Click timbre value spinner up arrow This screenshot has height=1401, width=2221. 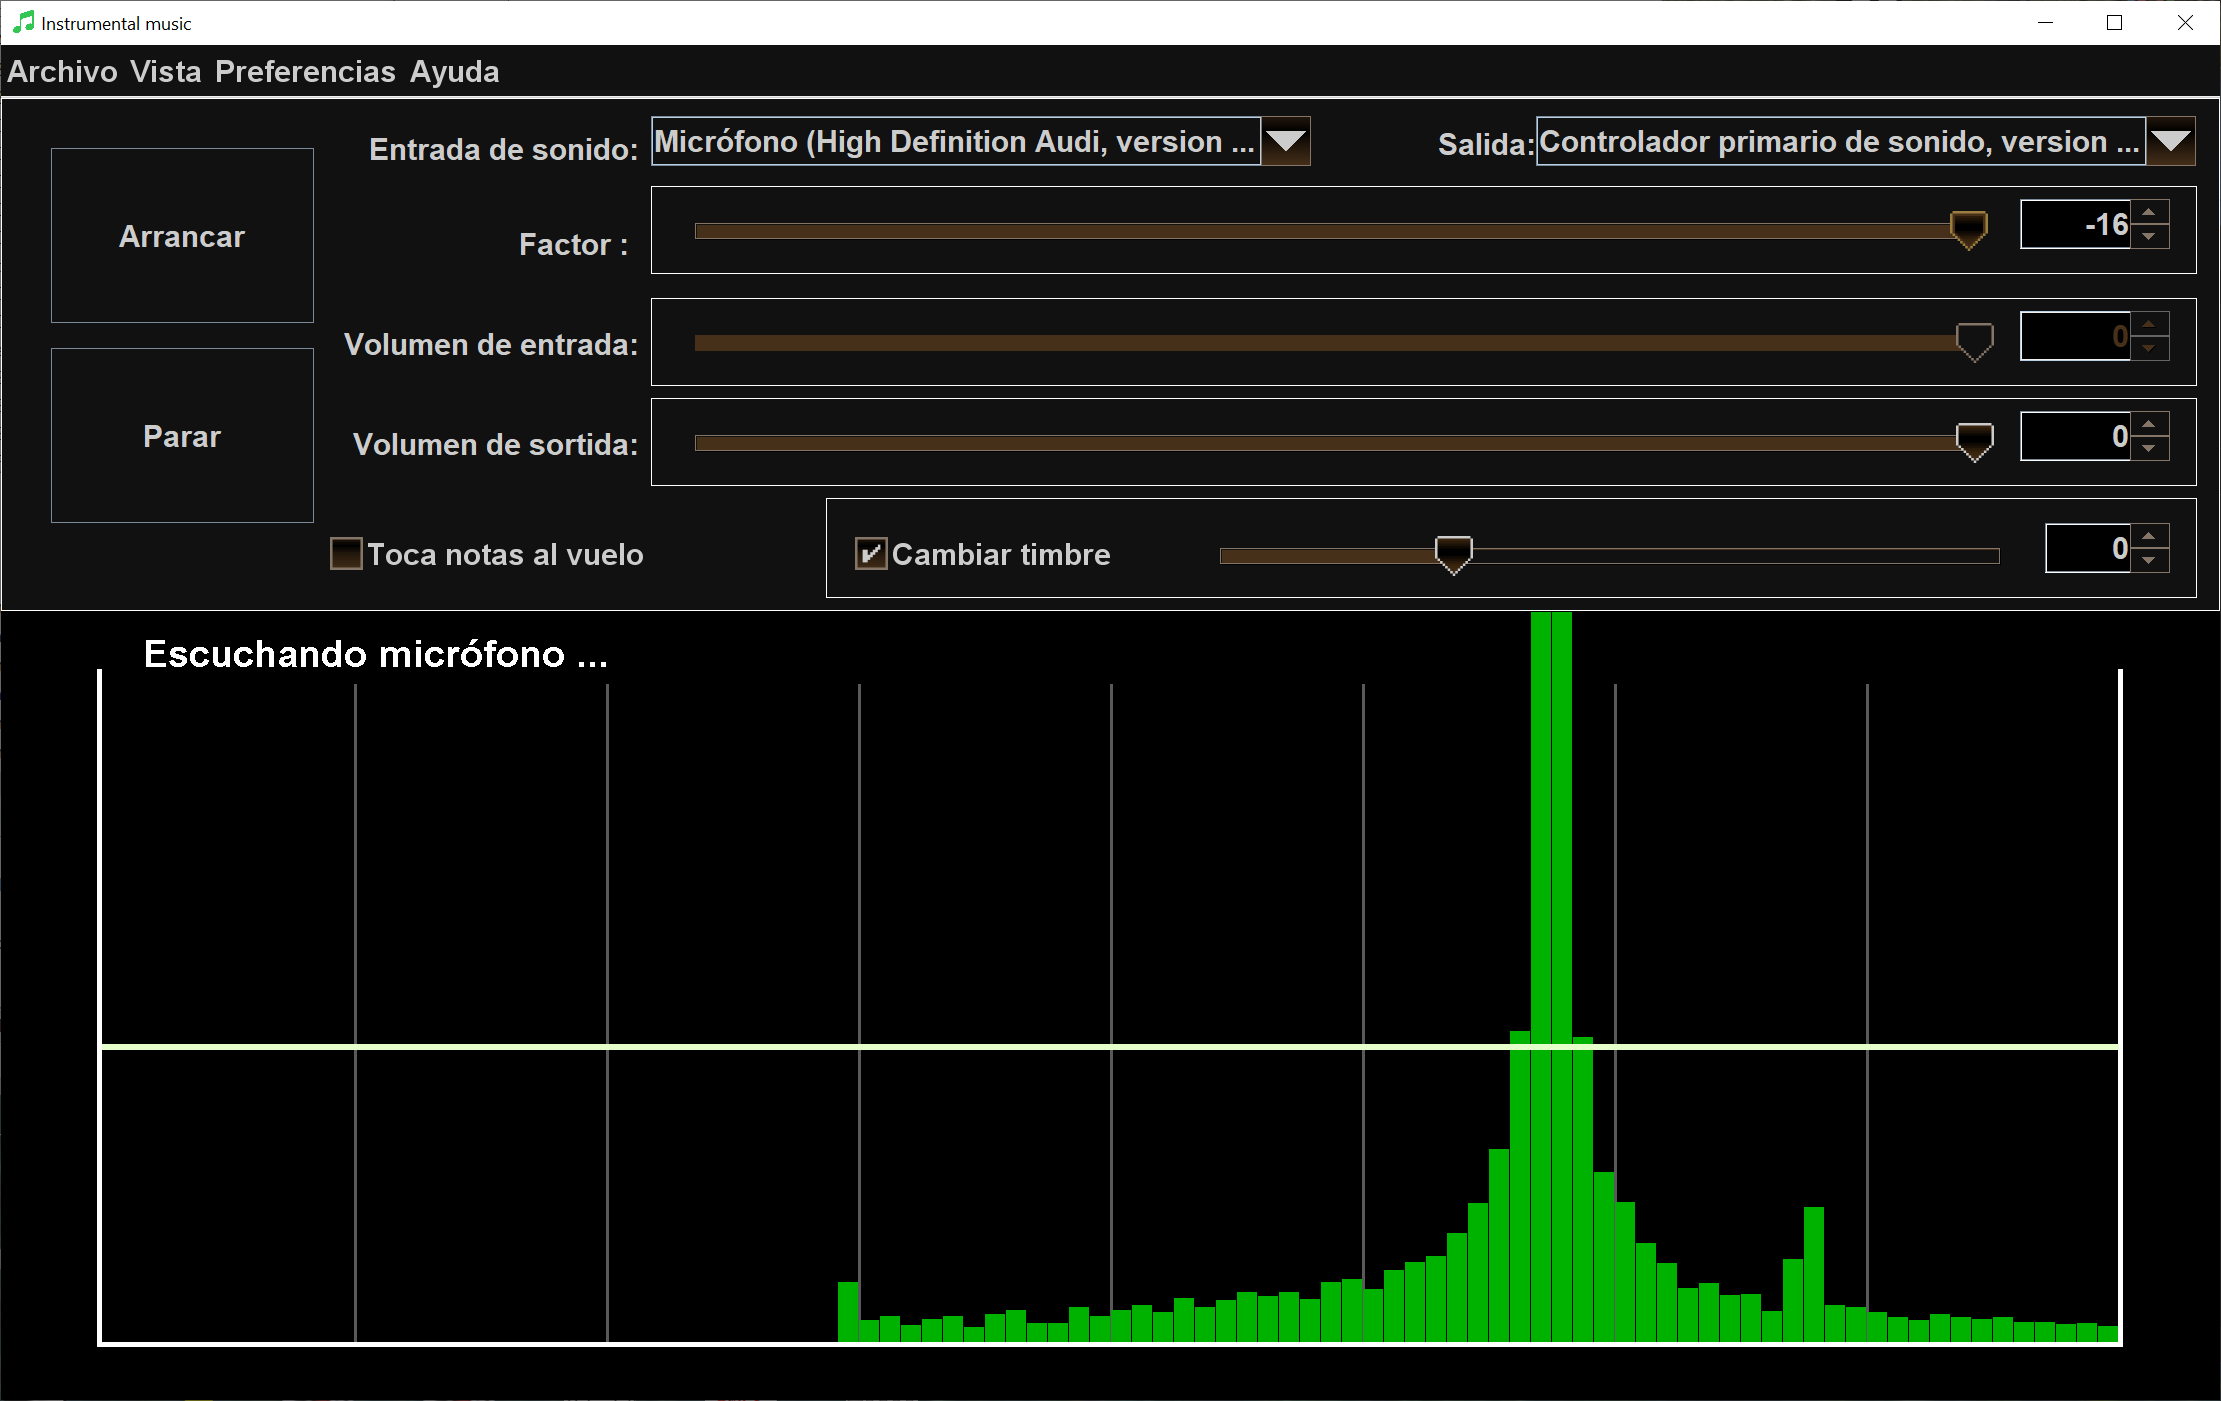[x=2149, y=536]
